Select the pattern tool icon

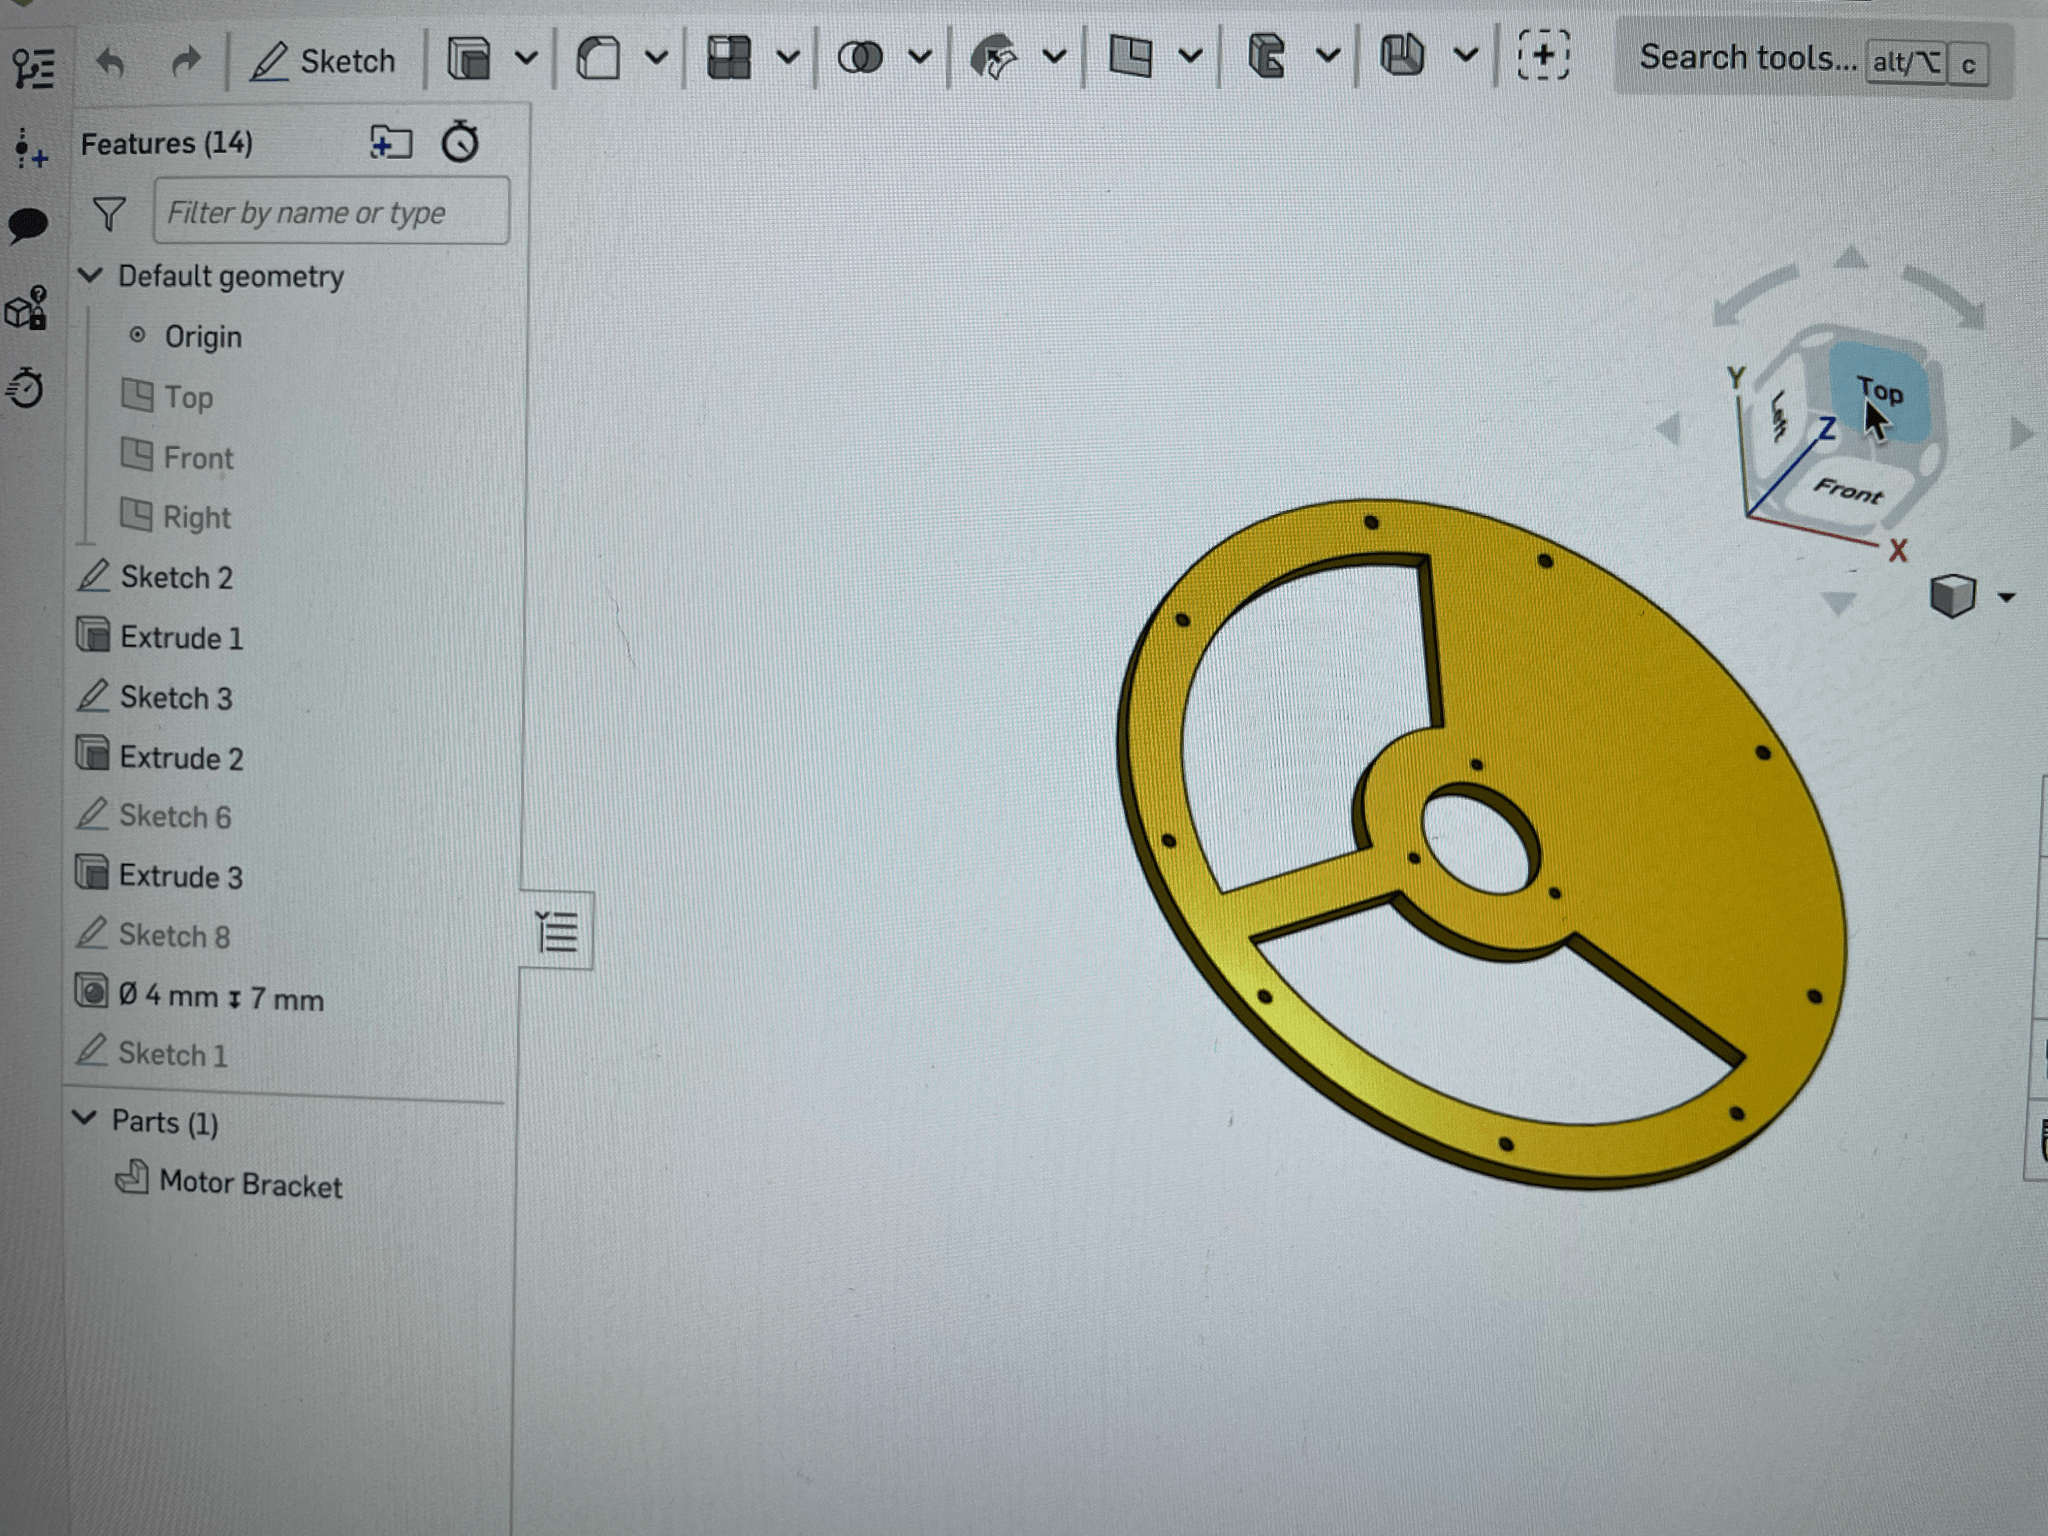[729, 57]
